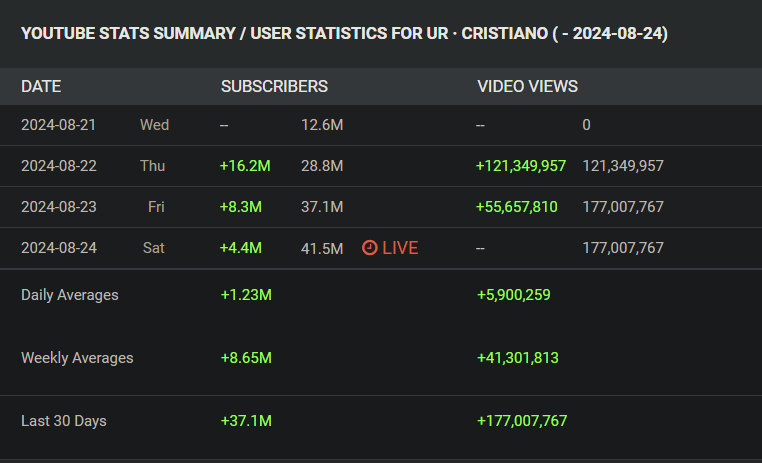Click the 41.5M subscriber total
This screenshot has width=762, height=463.
[322, 248]
